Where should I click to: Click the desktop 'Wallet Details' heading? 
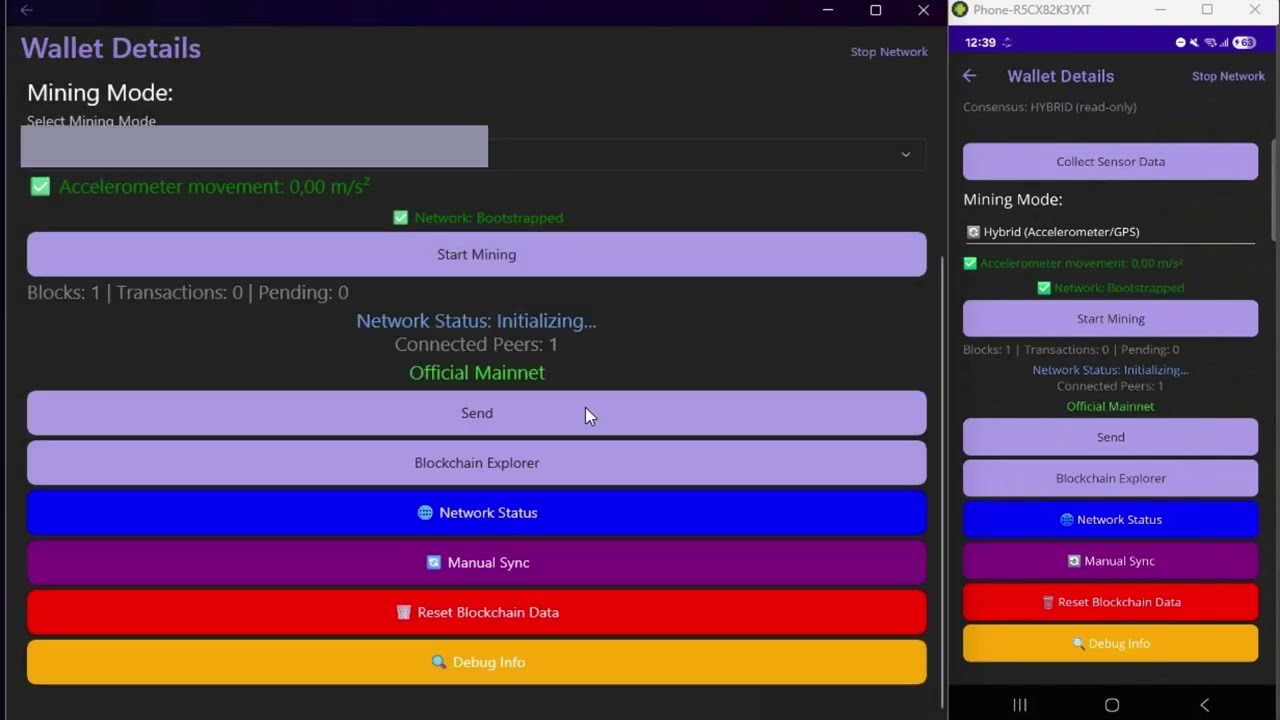(111, 49)
